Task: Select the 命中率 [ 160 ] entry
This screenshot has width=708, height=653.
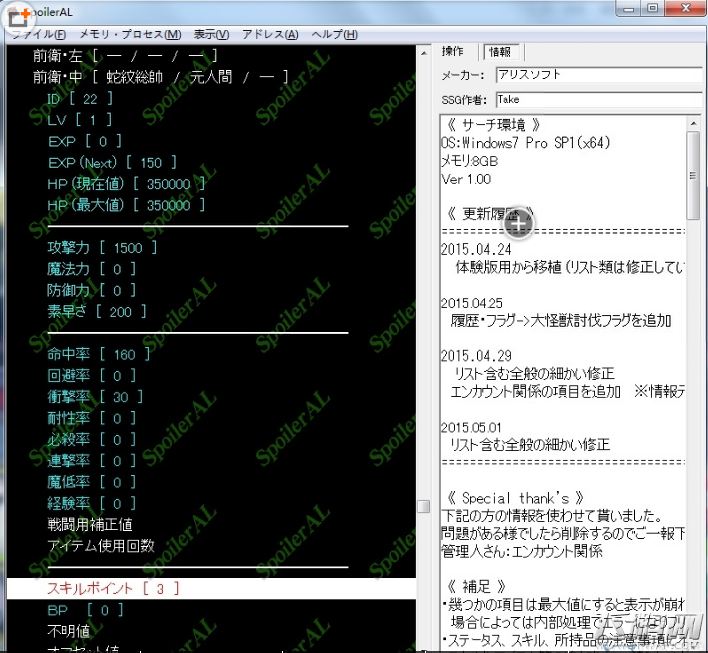Action: coord(98,354)
